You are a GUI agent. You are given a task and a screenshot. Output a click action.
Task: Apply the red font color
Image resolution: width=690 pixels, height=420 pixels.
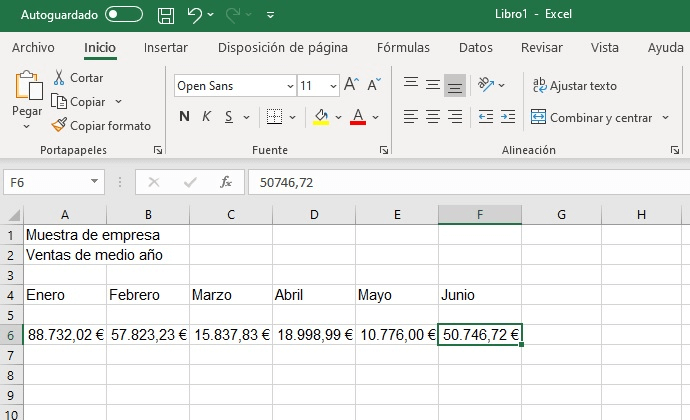358,117
